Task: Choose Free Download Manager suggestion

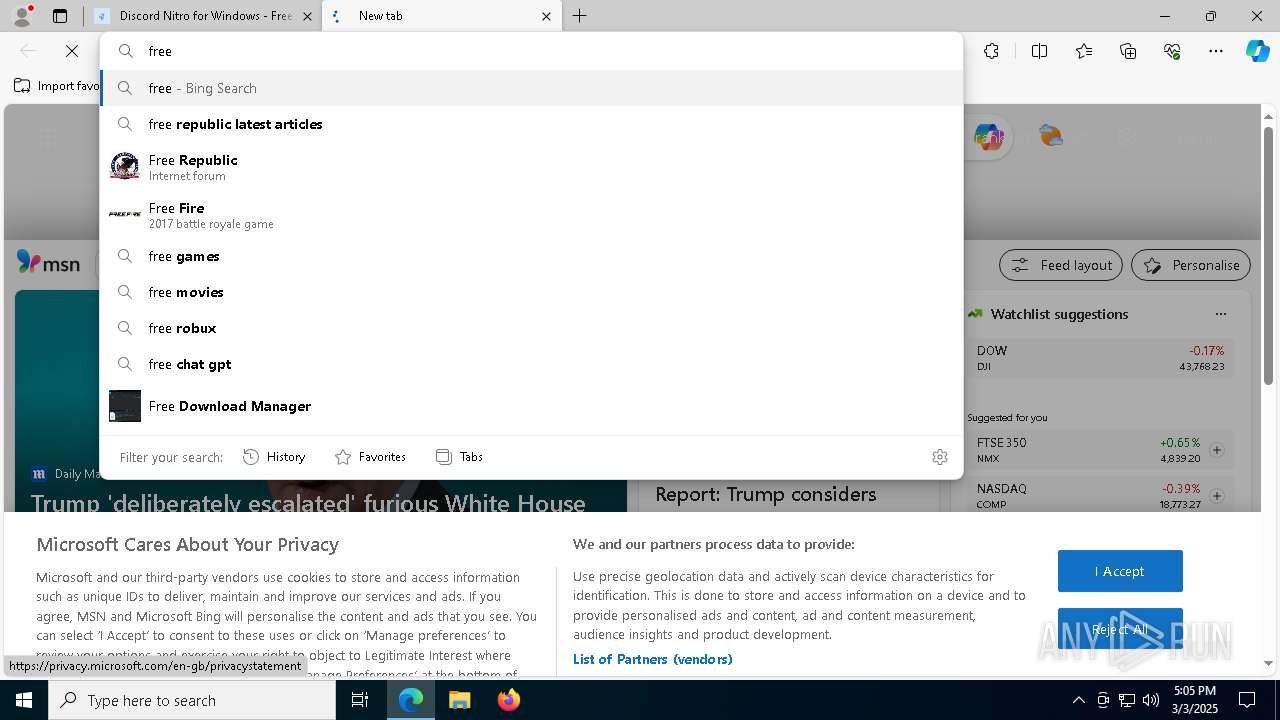Action: coord(531,406)
